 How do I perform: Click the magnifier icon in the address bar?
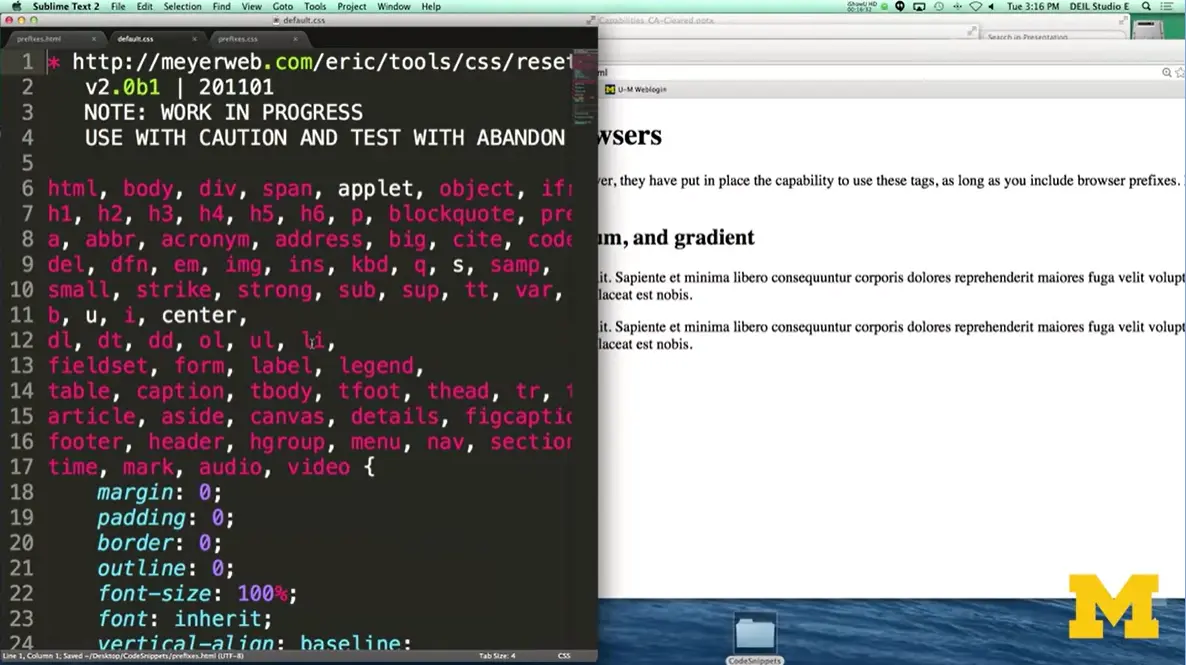pyautogui.click(x=1166, y=70)
